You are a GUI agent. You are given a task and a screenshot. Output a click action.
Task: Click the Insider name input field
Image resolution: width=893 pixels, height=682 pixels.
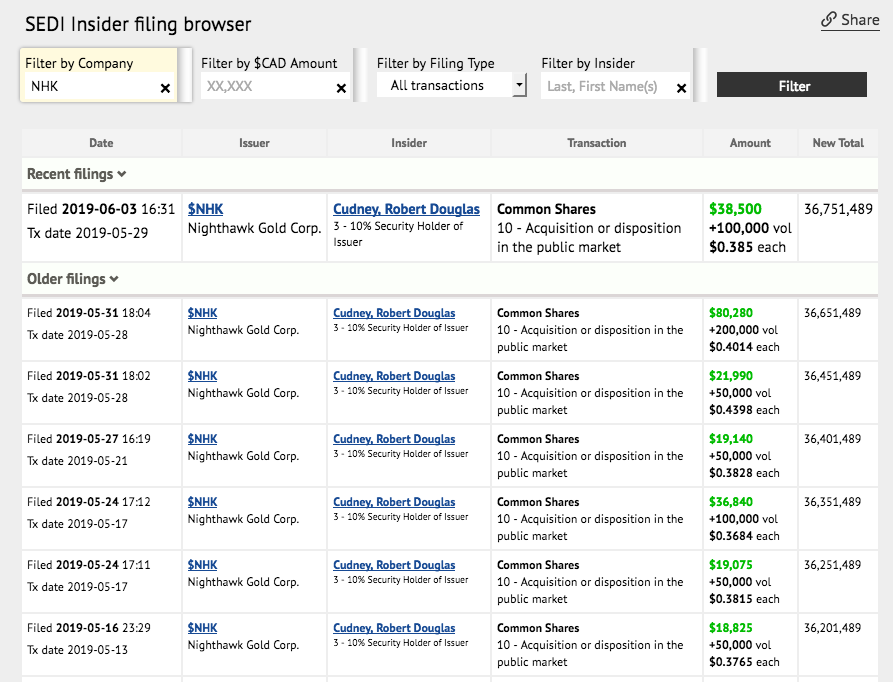[x=607, y=87]
